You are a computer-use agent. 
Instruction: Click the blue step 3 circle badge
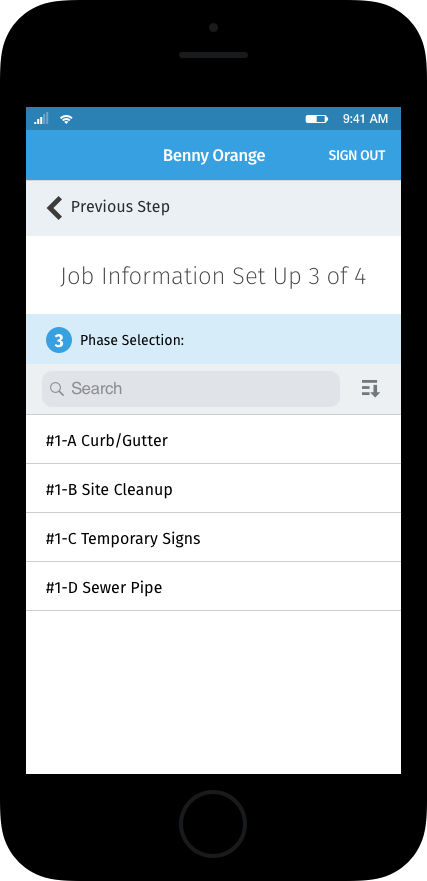coord(59,340)
